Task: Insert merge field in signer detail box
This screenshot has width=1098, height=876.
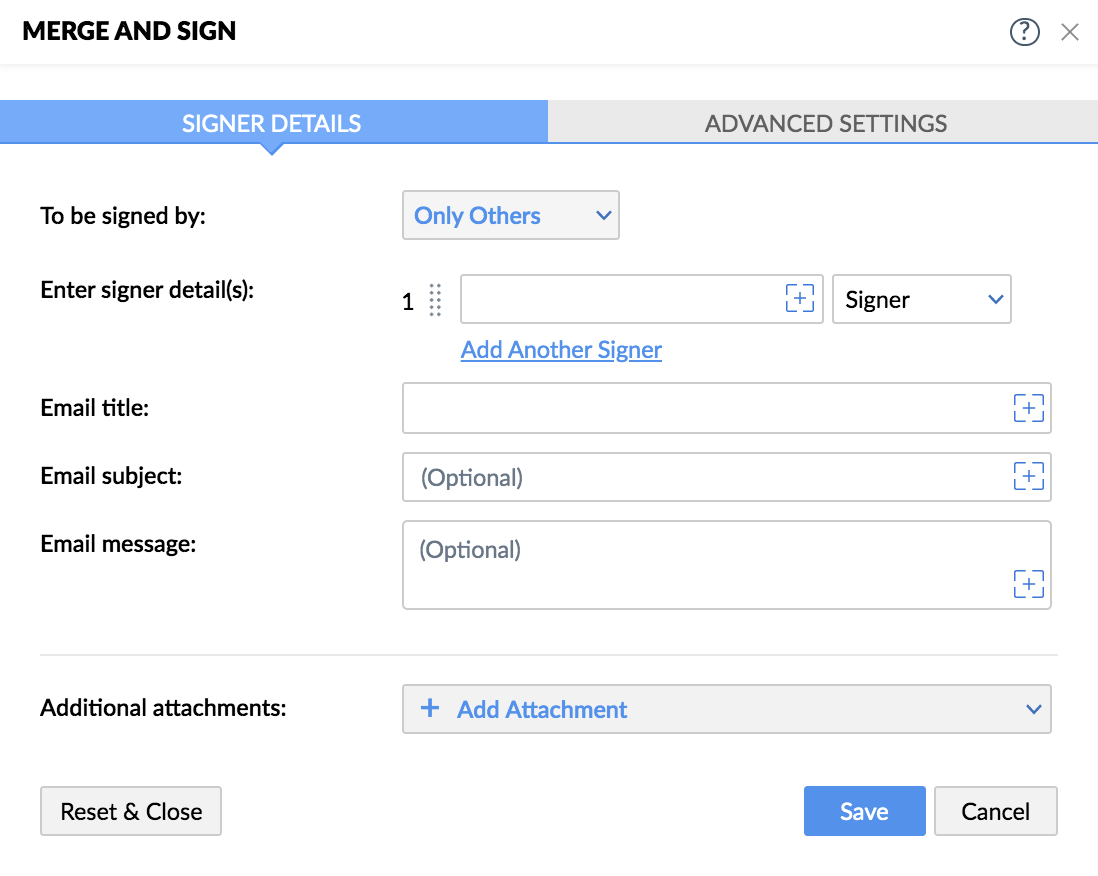Action: (800, 299)
